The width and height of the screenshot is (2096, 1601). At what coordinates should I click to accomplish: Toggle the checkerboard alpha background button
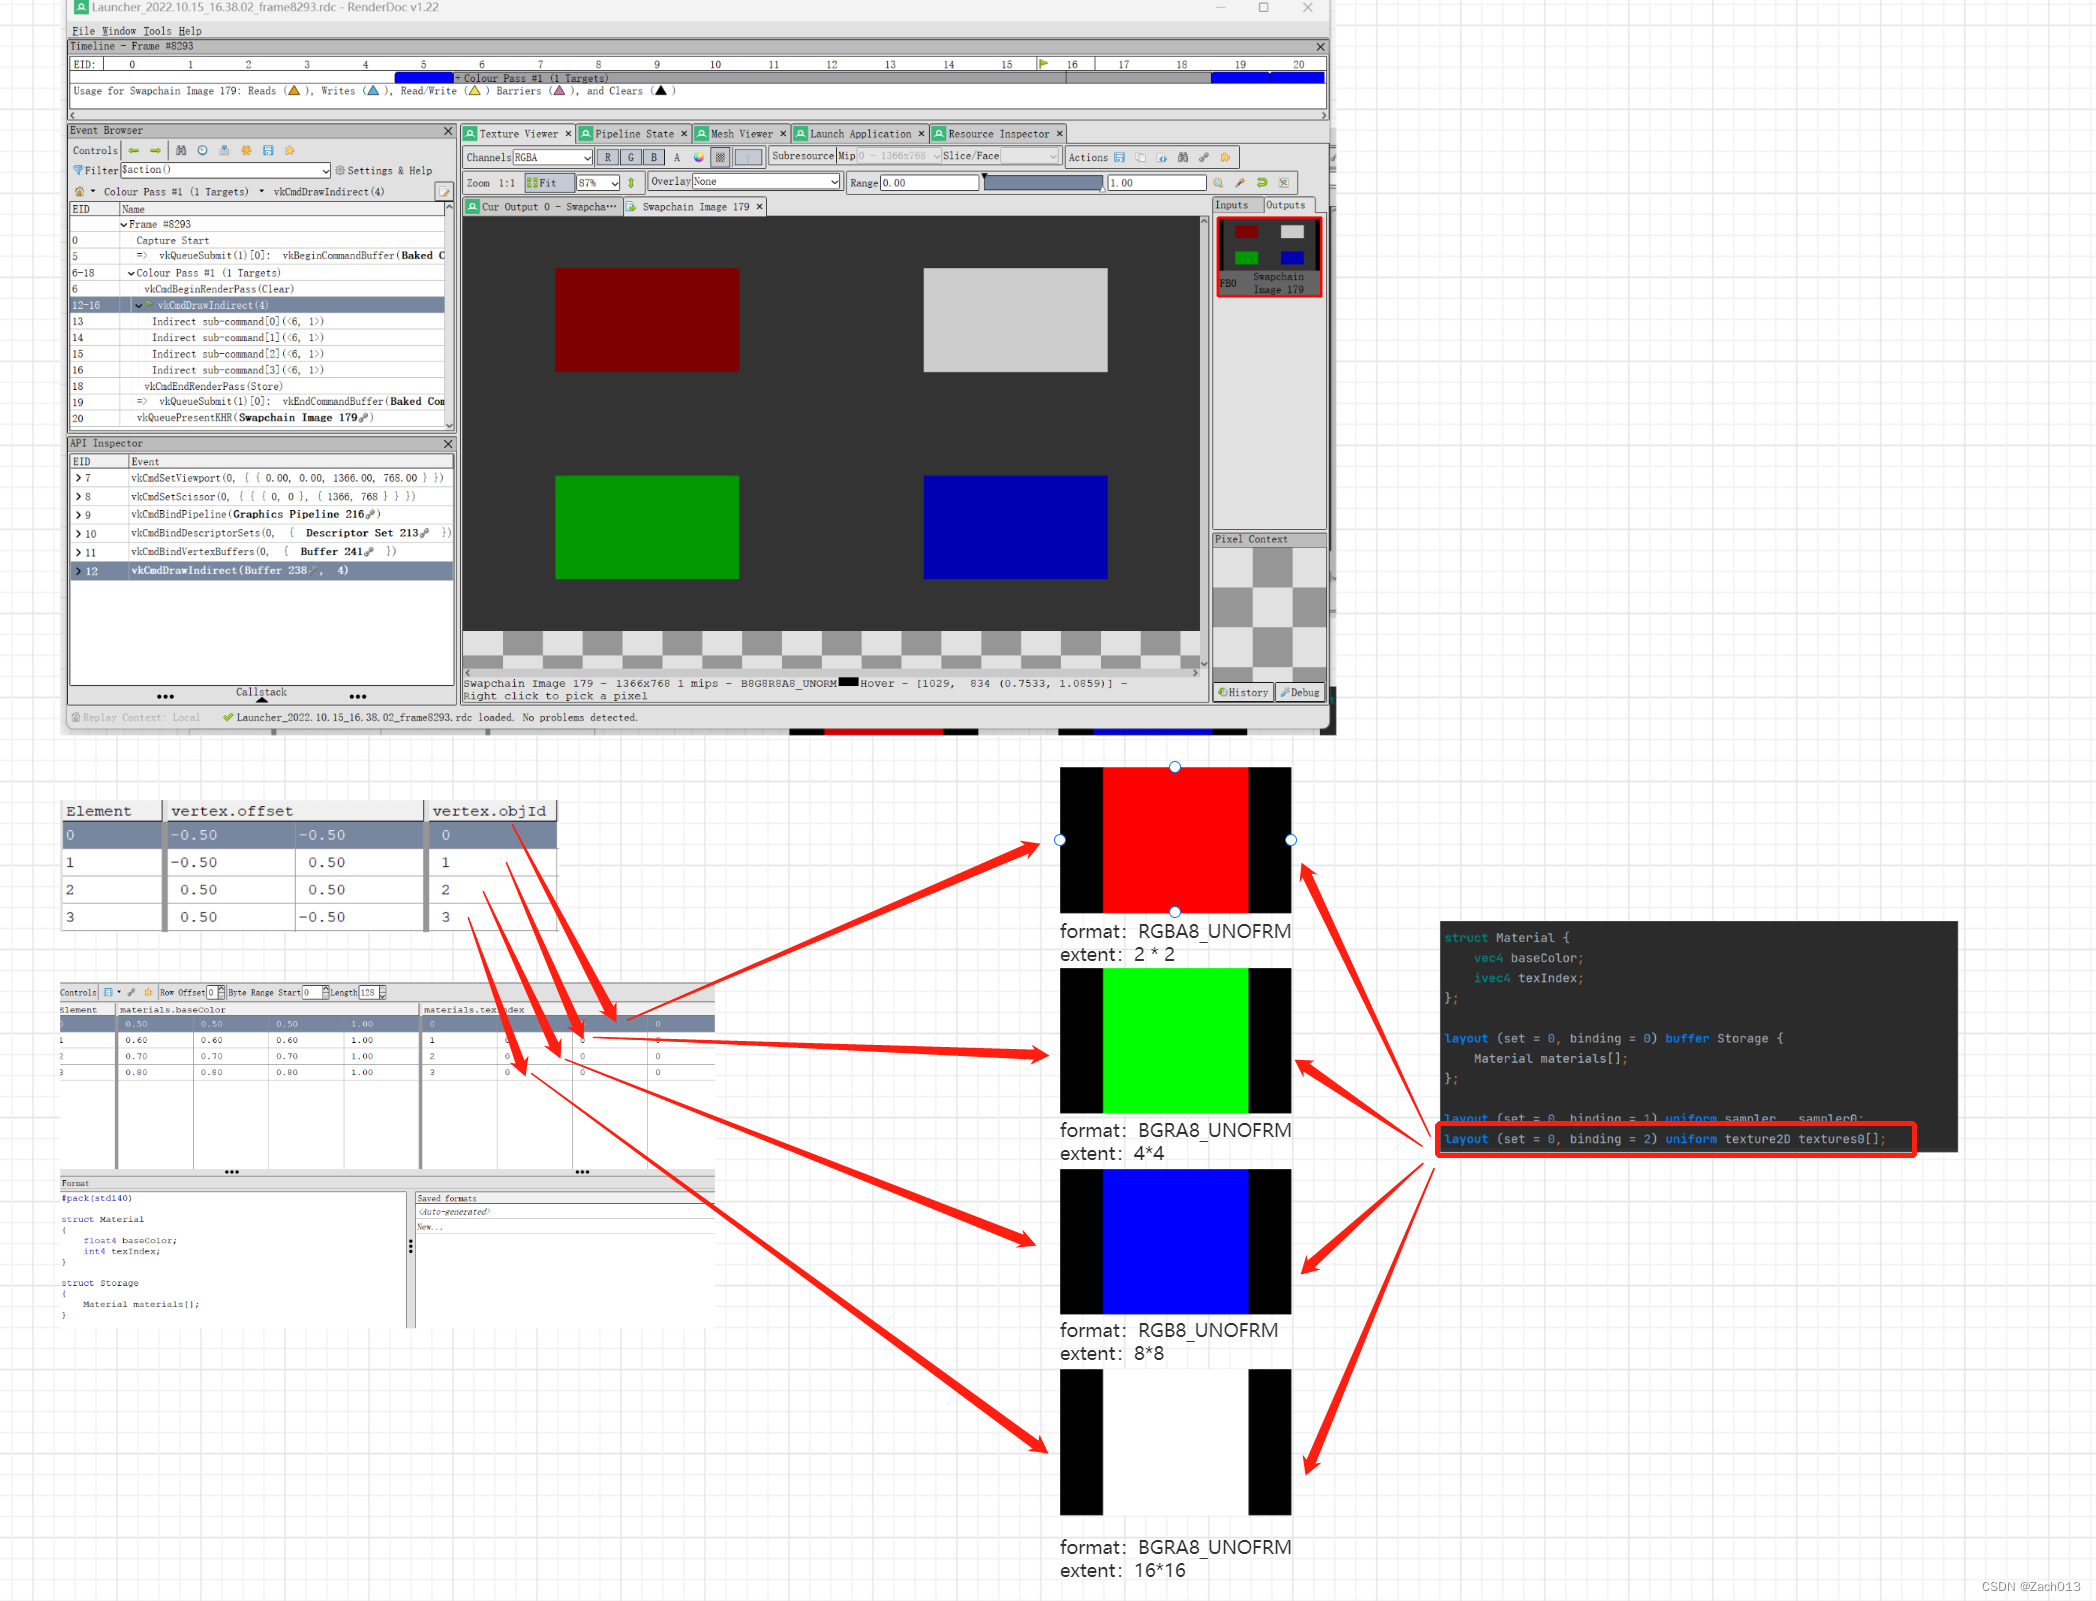pyautogui.click(x=720, y=158)
